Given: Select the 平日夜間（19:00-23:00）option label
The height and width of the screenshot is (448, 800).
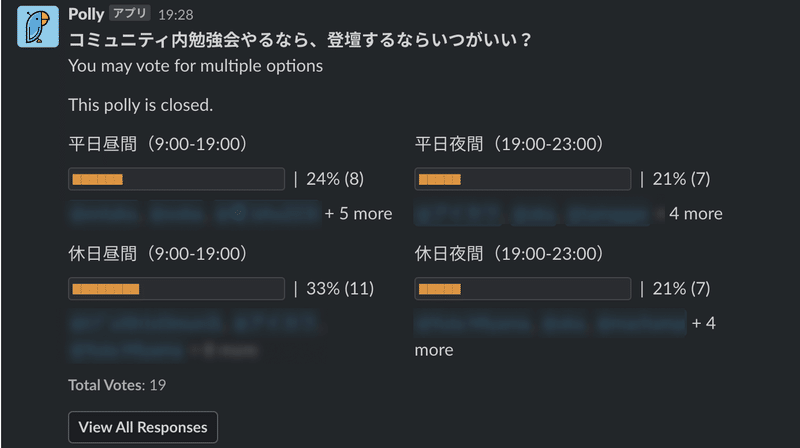Looking at the screenshot, I should pos(509,144).
